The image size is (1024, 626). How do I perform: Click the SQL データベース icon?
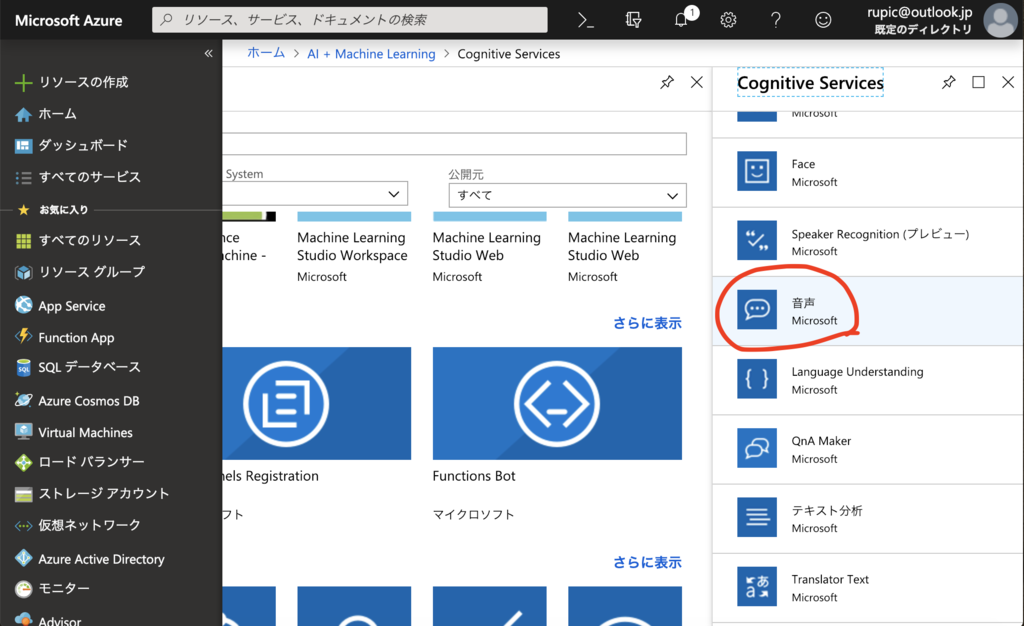(x=24, y=368)
